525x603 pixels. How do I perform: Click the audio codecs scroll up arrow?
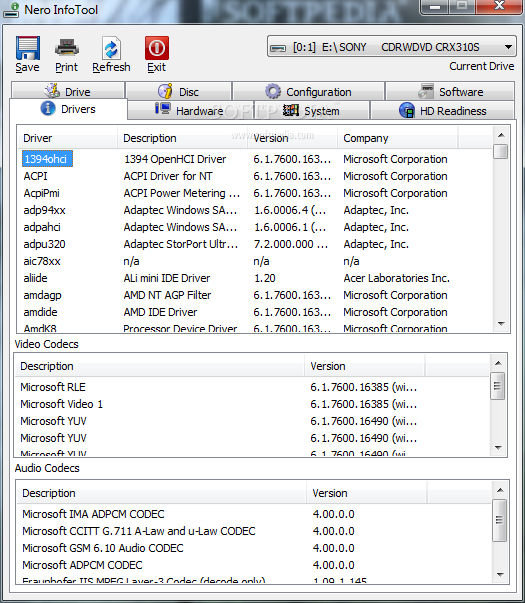click(500, 490)
